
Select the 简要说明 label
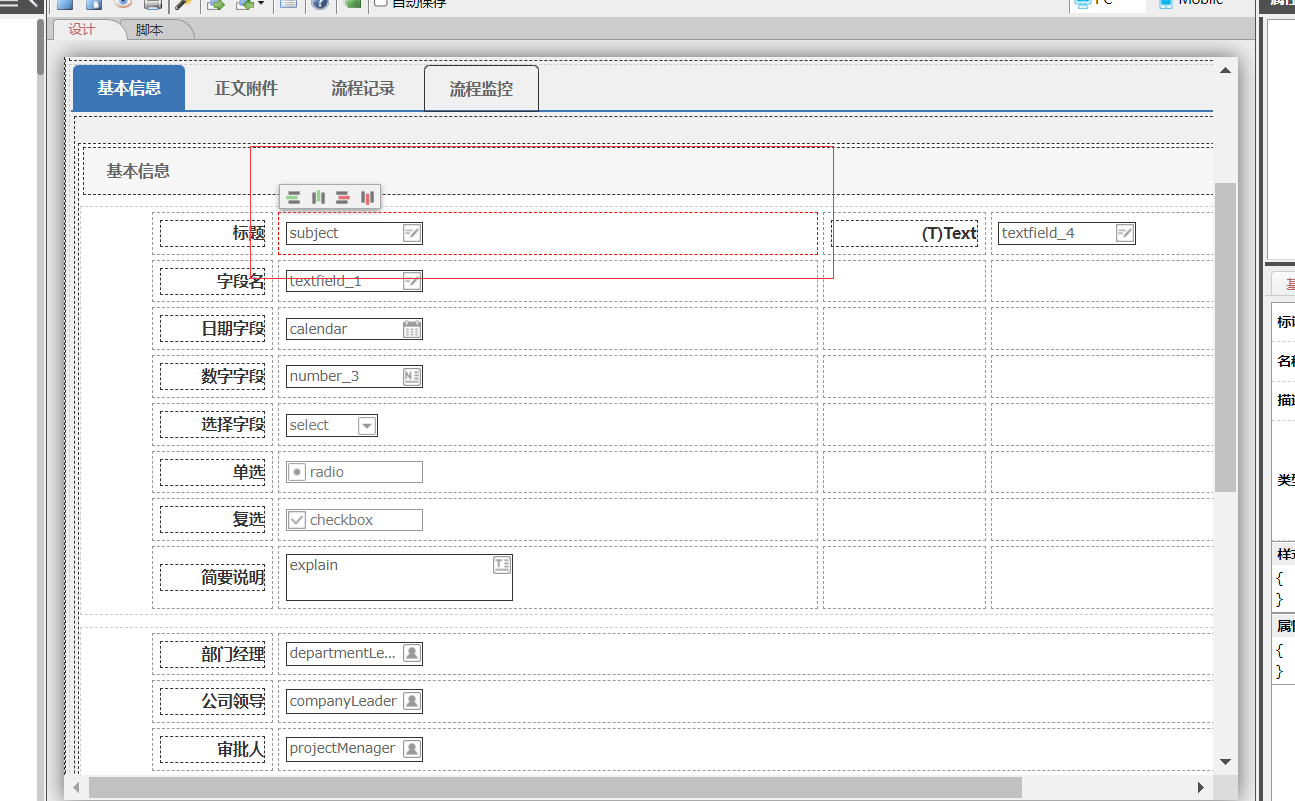click(x=233, y=577)
